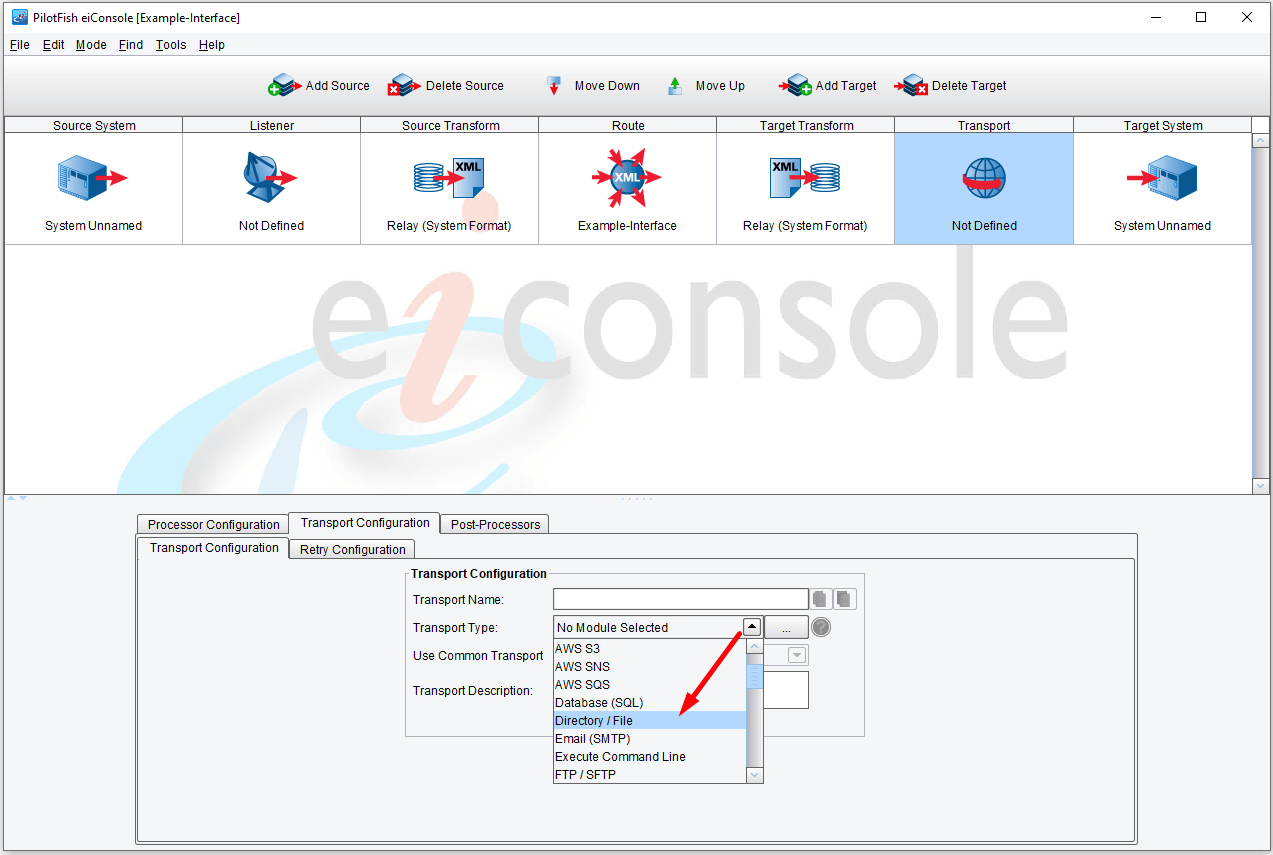Click the Add Target toolbar button

(x=828, y=86)
